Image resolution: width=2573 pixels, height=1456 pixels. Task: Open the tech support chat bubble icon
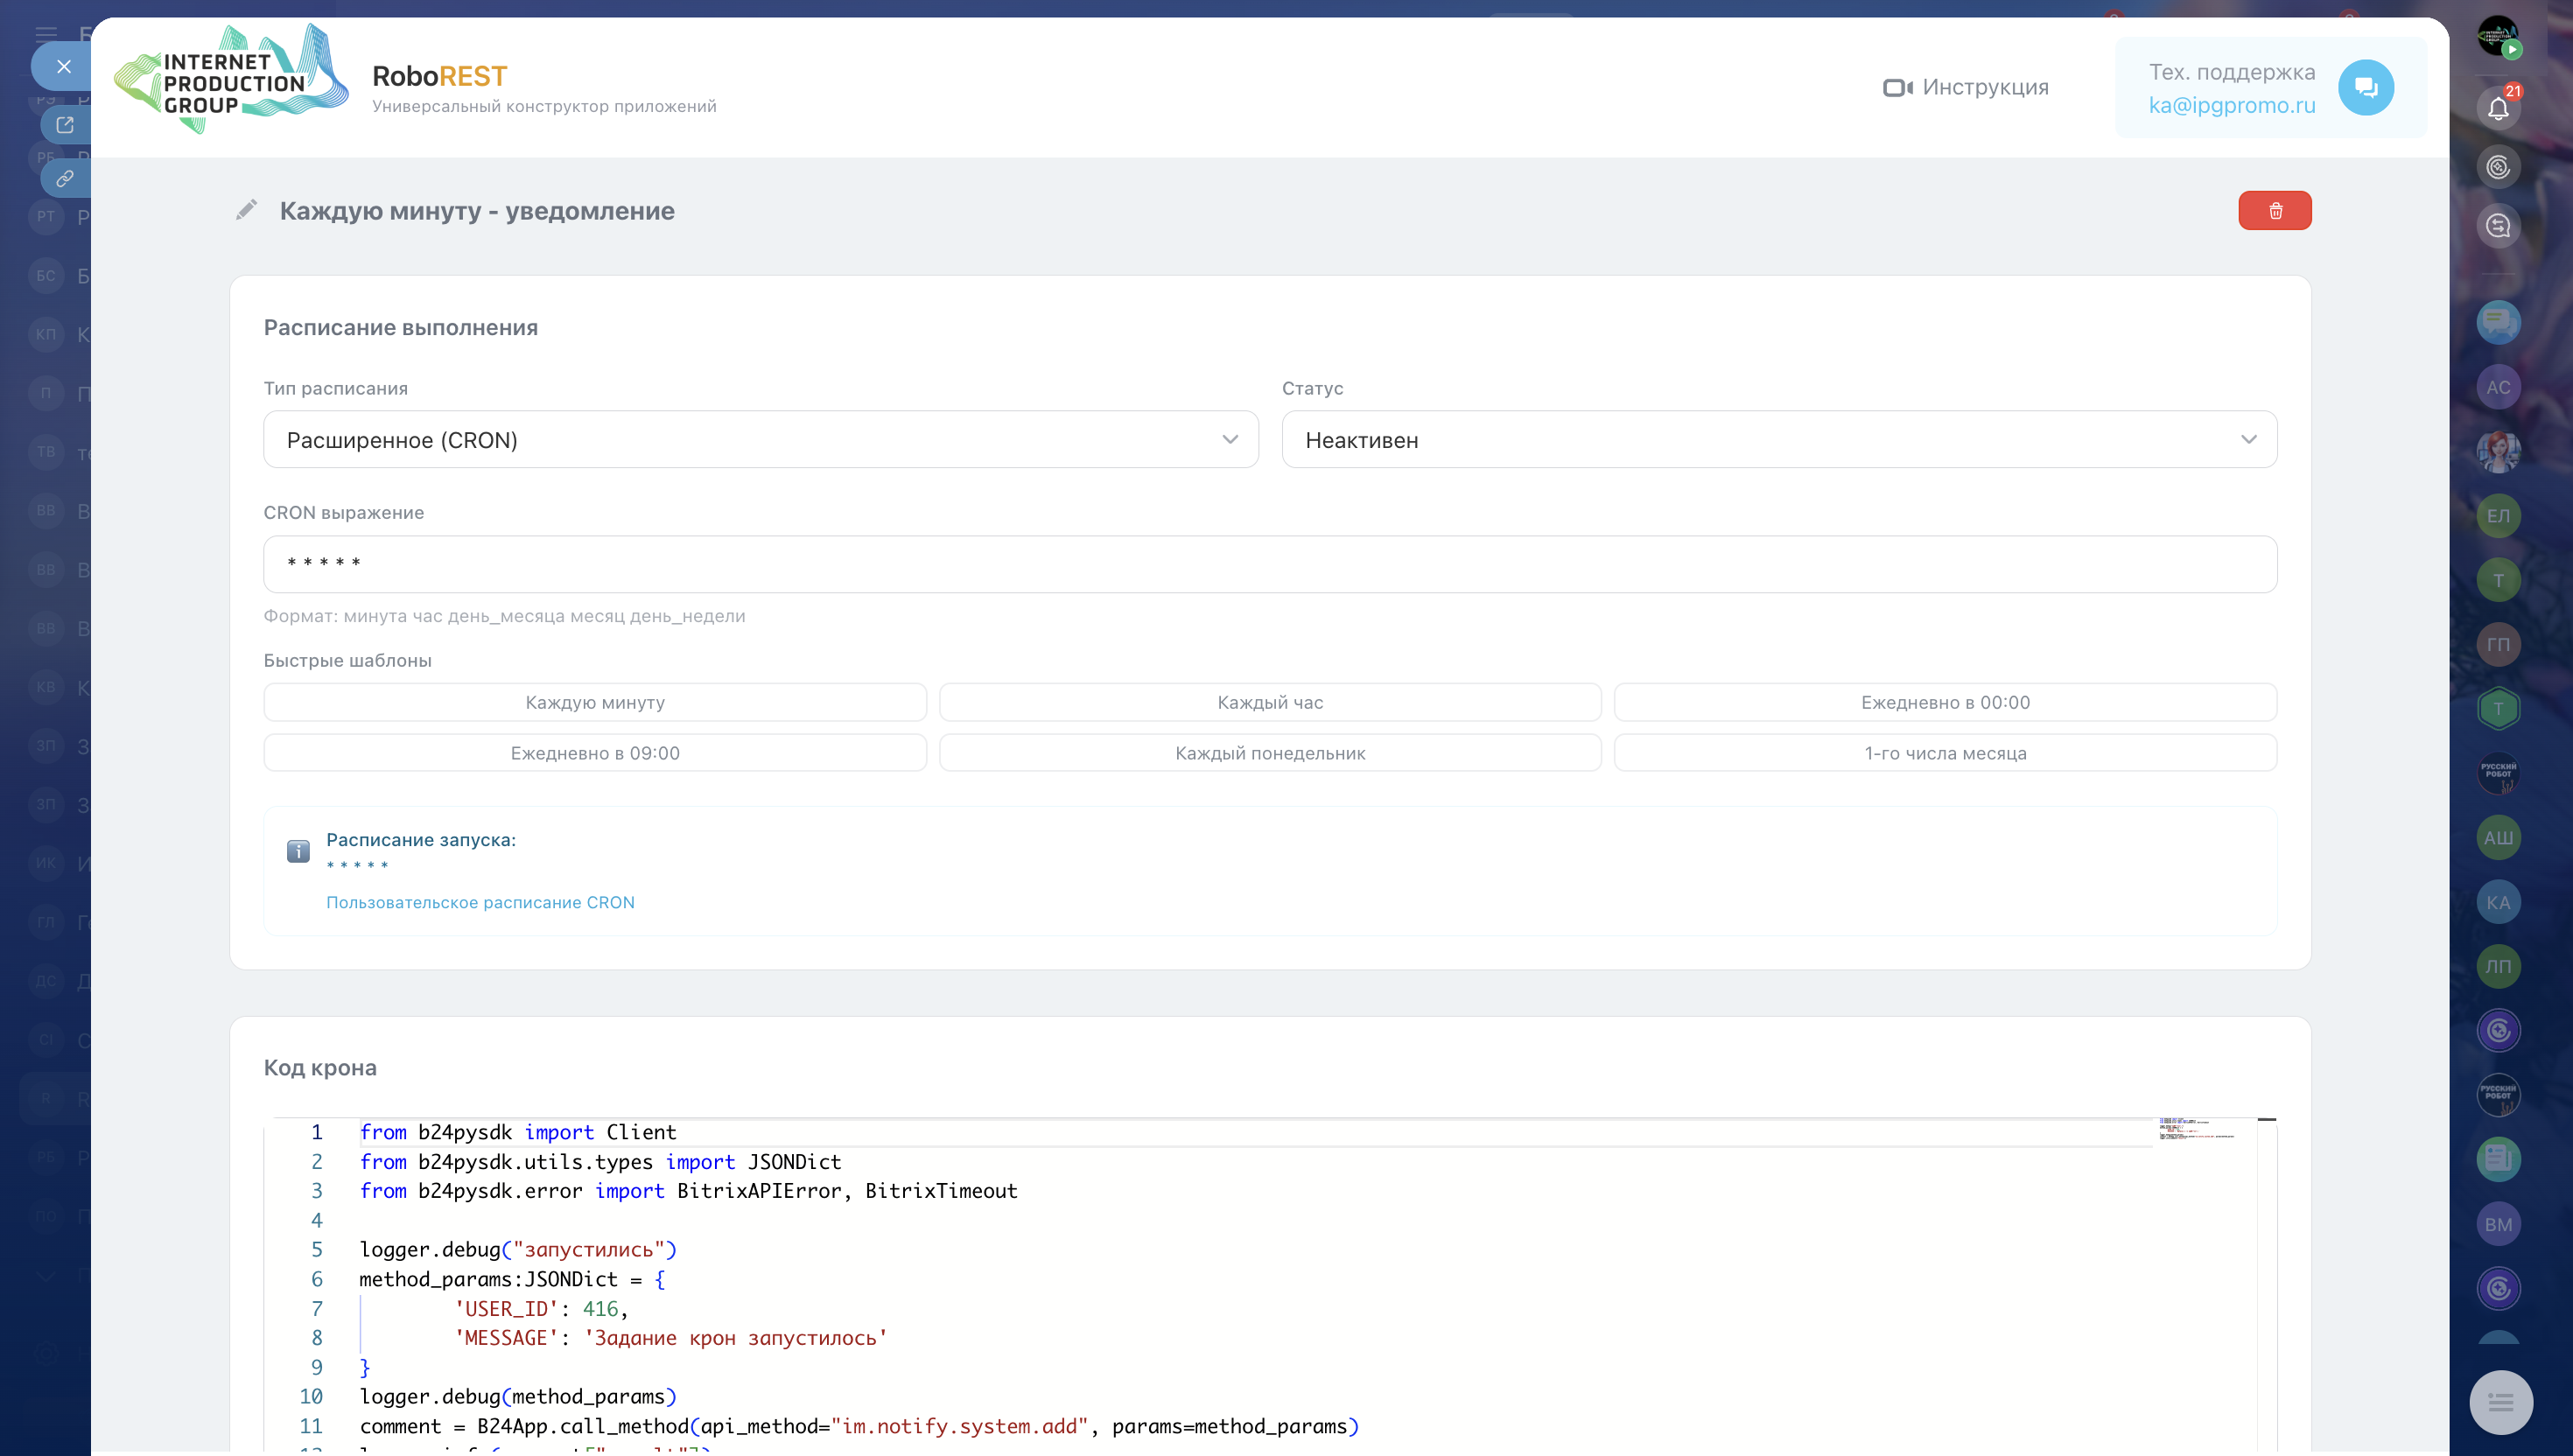[2365, 88]
